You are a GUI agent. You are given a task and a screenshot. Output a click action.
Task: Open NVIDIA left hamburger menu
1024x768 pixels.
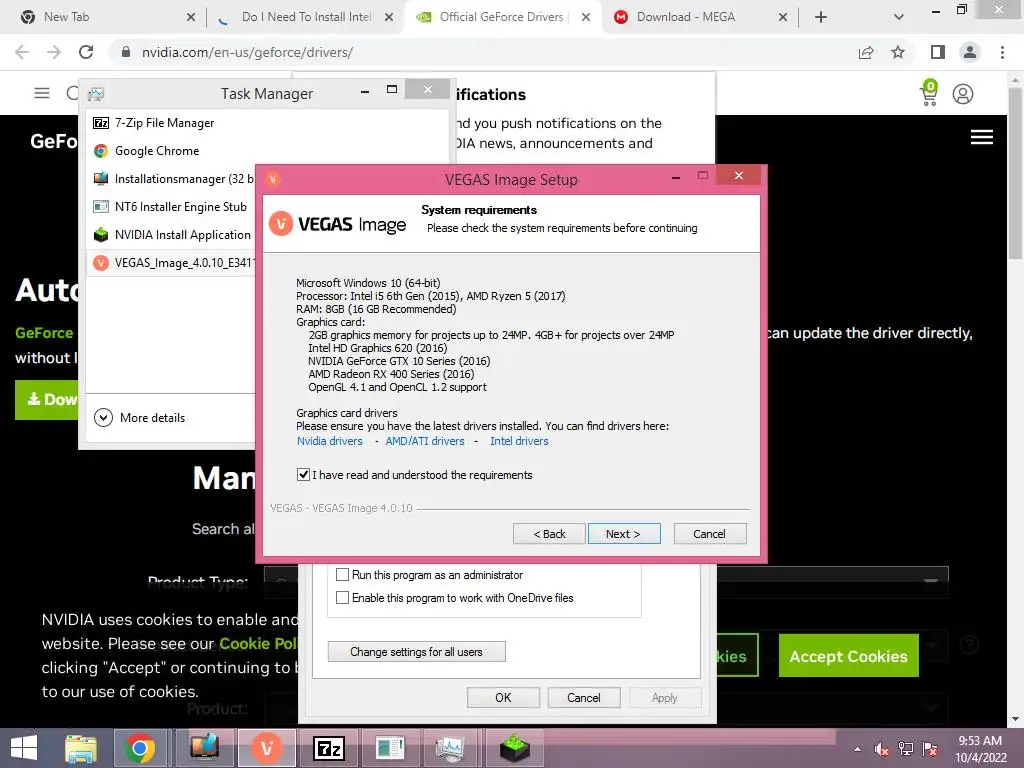click(x=42, y=93)
